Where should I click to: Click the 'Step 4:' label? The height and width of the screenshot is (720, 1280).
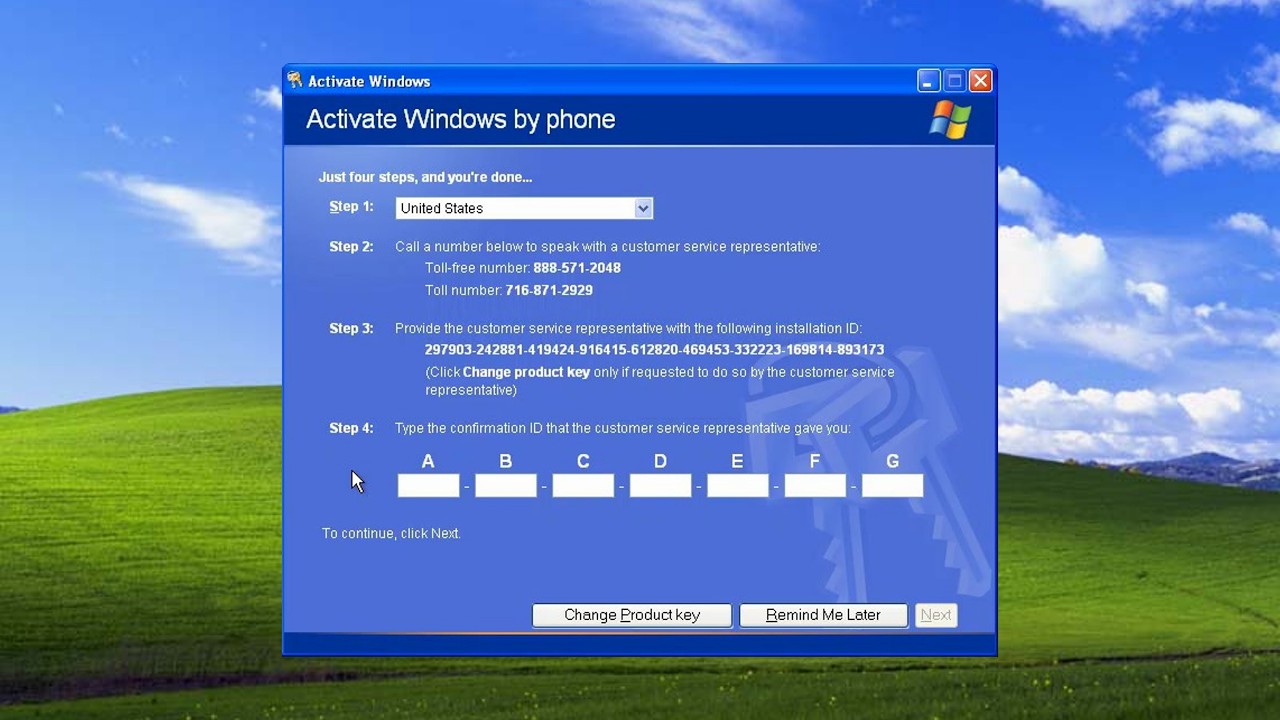(351, 428)
